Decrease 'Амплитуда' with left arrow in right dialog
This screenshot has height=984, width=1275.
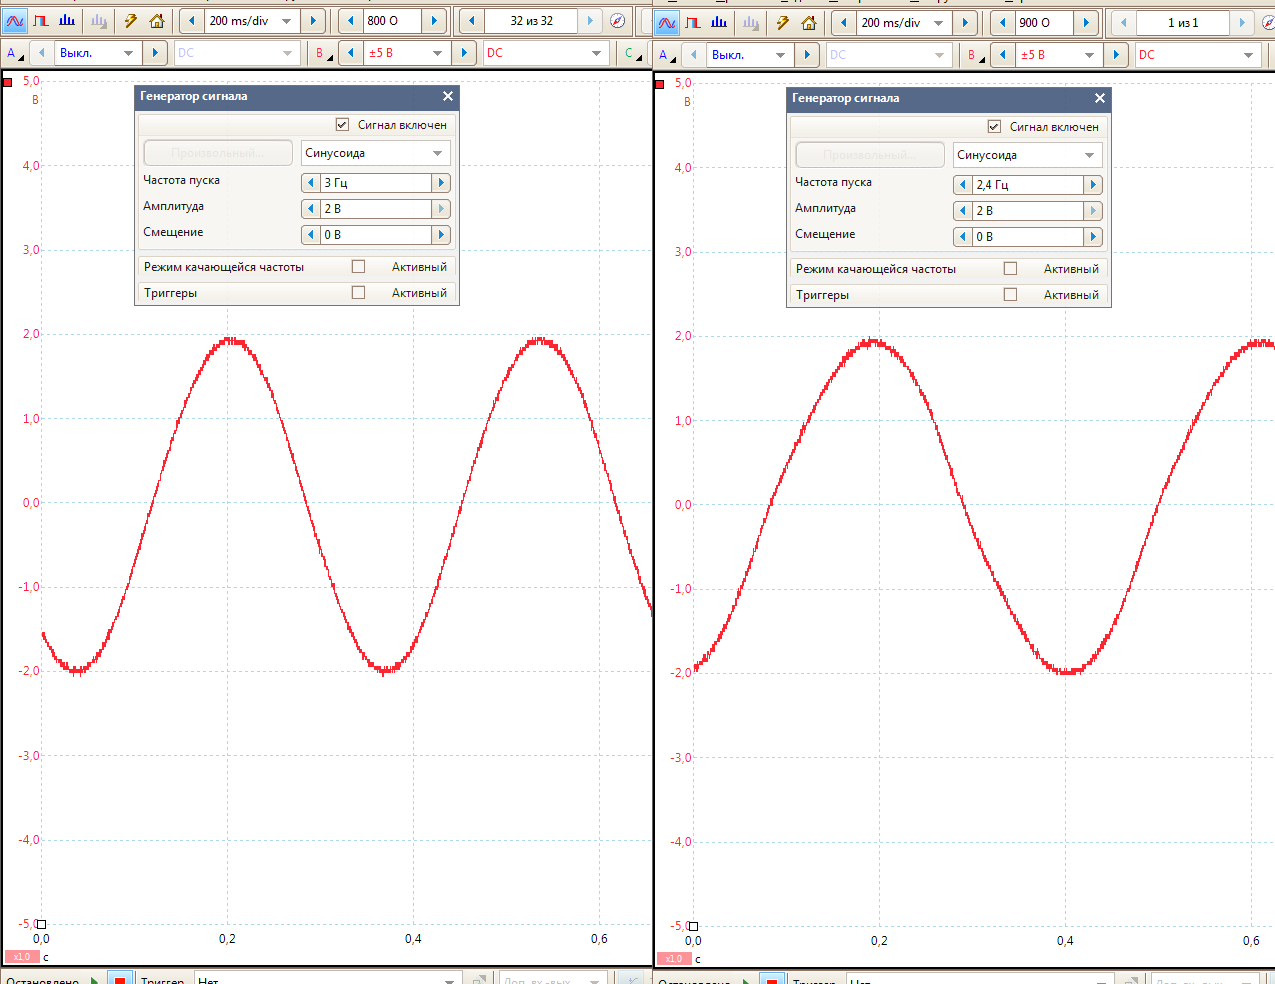(x=963, y=211)
